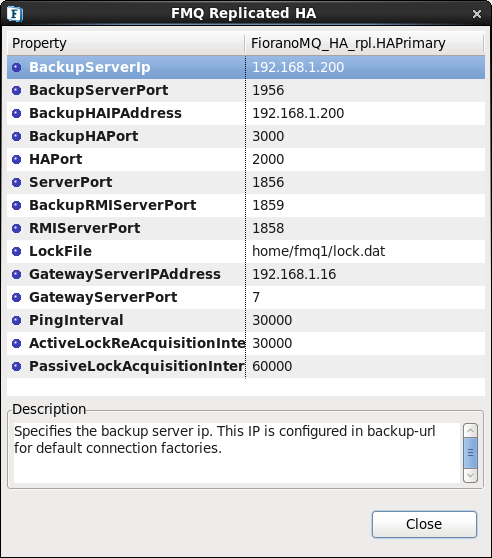
Task: Click the bullet icon beside PingInterval
Action: point(17,320)
